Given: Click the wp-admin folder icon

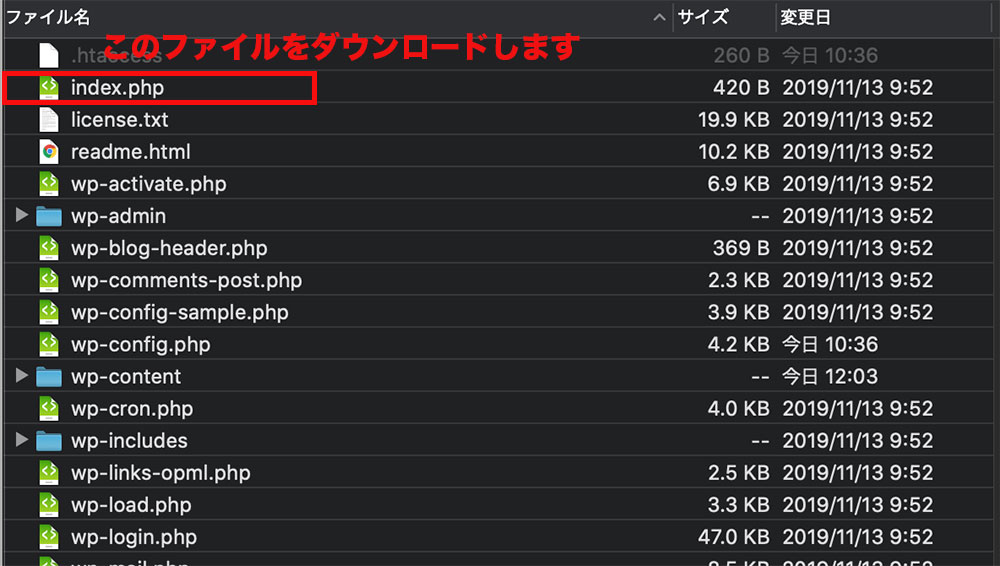Looking at the screenshot, I should 49,216.
